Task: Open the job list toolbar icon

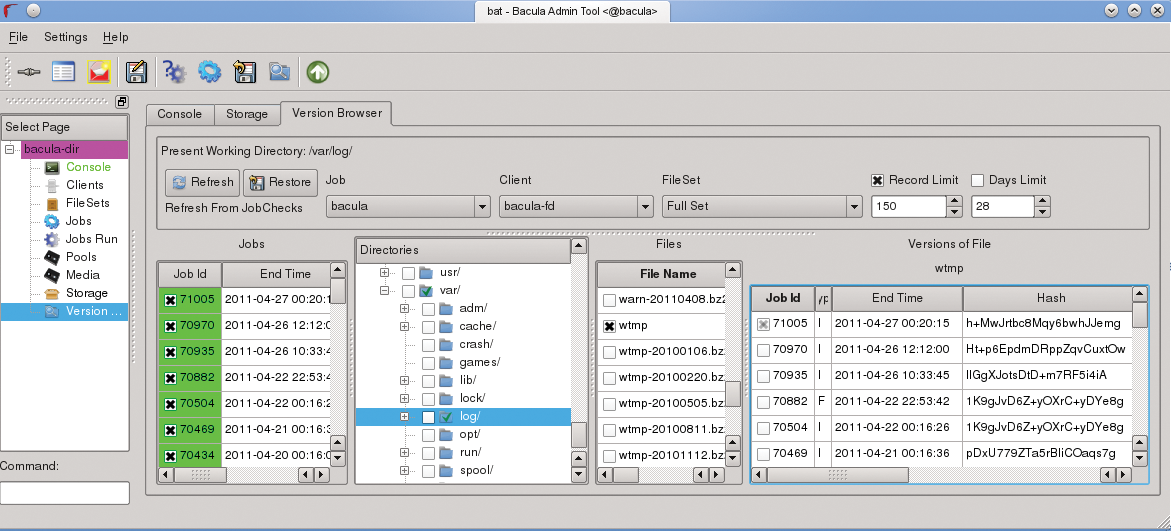Action: pyautogui.click(x=63, y=72)
